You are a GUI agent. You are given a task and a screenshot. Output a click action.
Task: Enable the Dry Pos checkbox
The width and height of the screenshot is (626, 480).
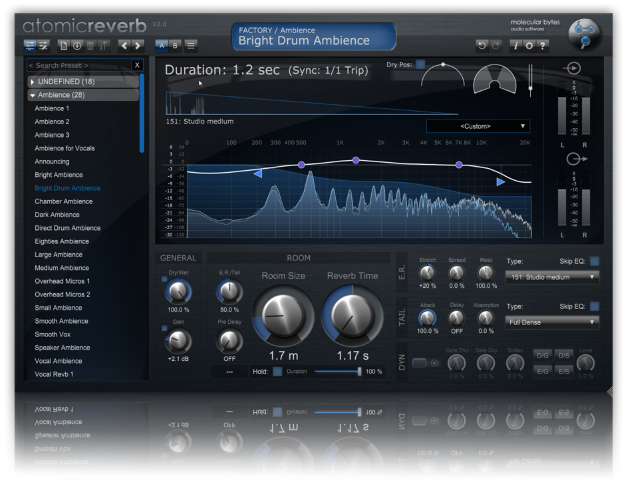pos(421,65)
